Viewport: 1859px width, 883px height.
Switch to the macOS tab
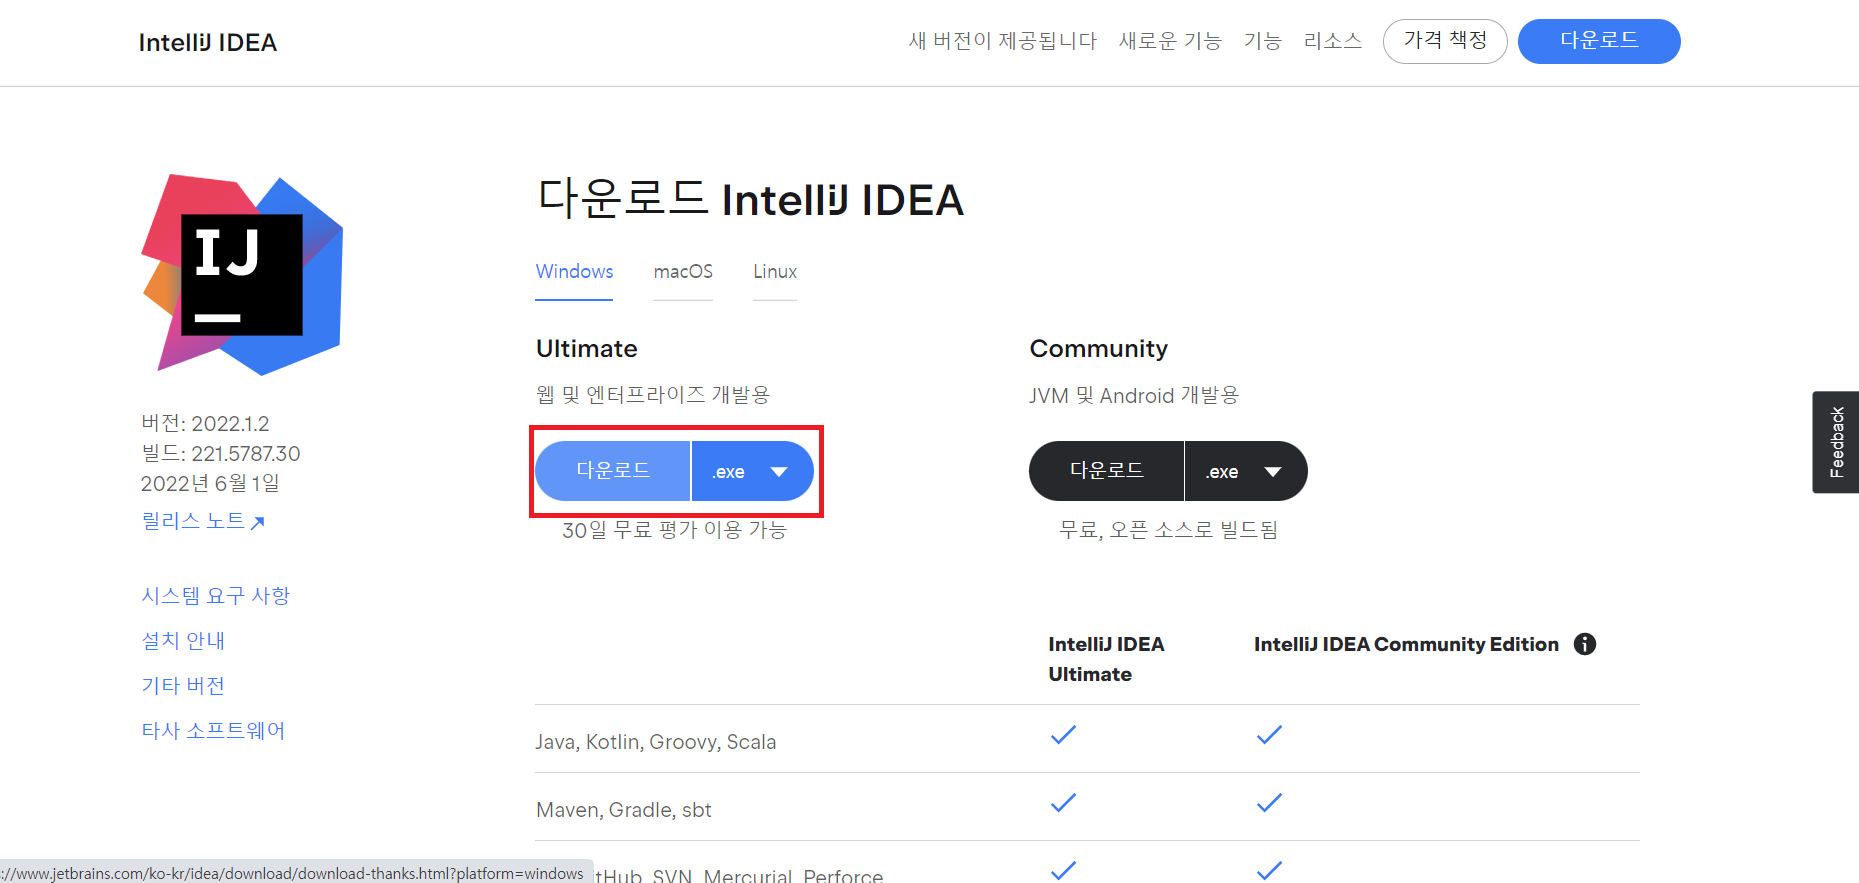pos(683,272)
